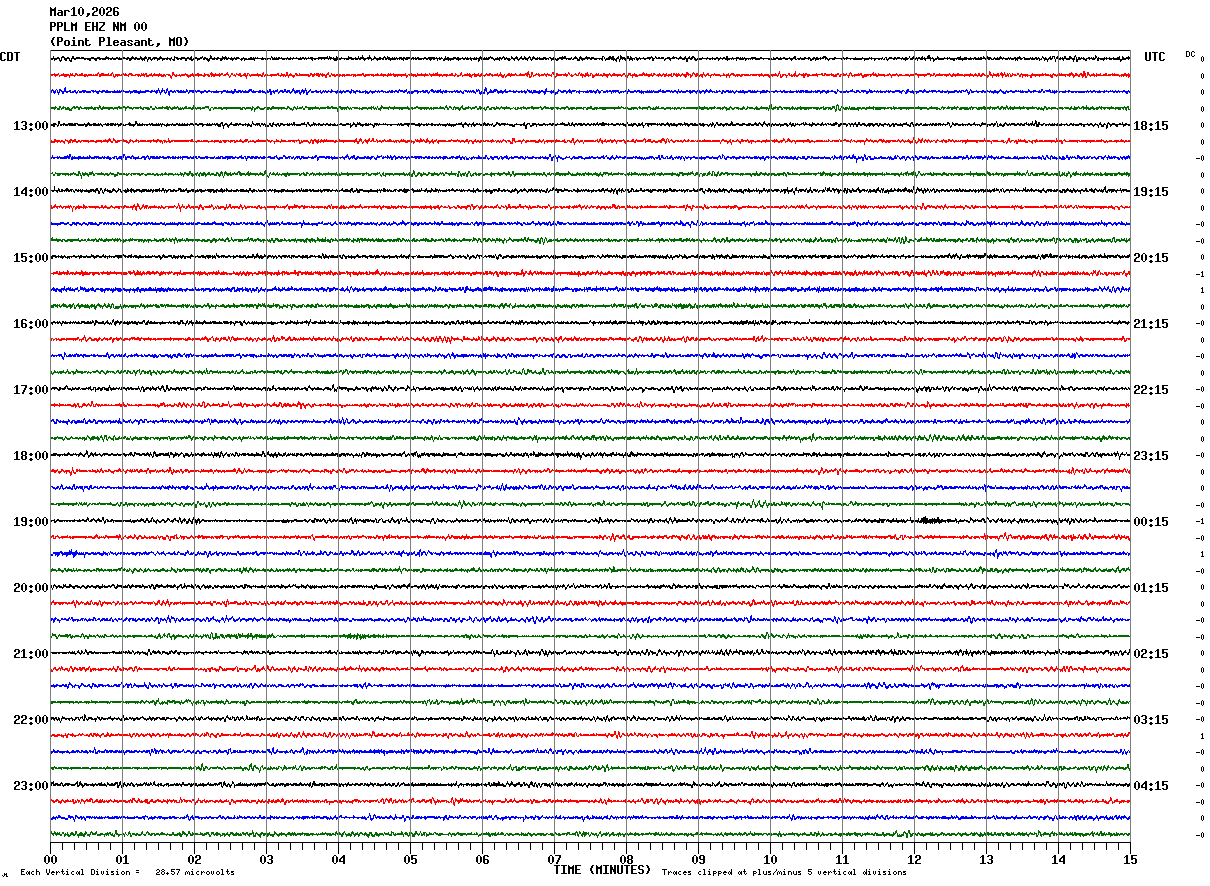Click the 18:15 UTC time label
1210x886 pixels.
[1151, 126]
